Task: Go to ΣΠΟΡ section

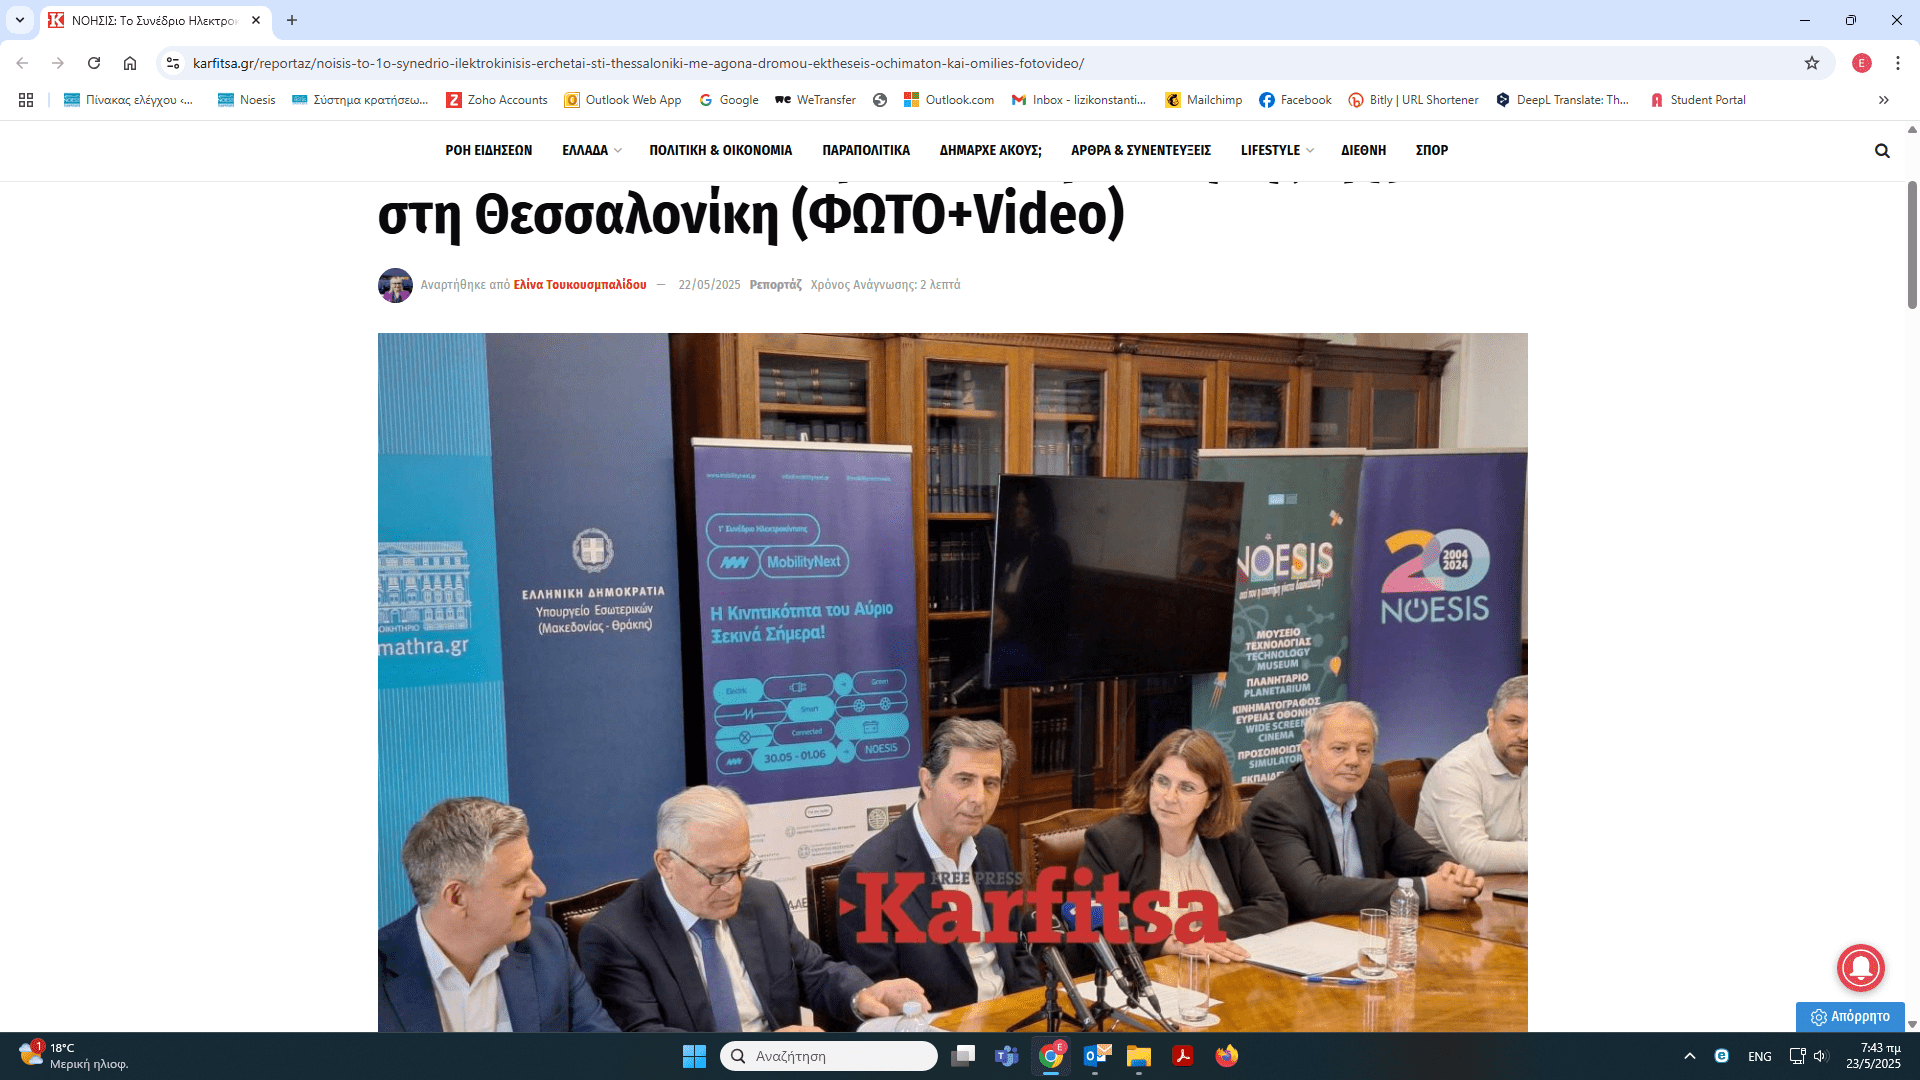Action: pos(1431,150)
